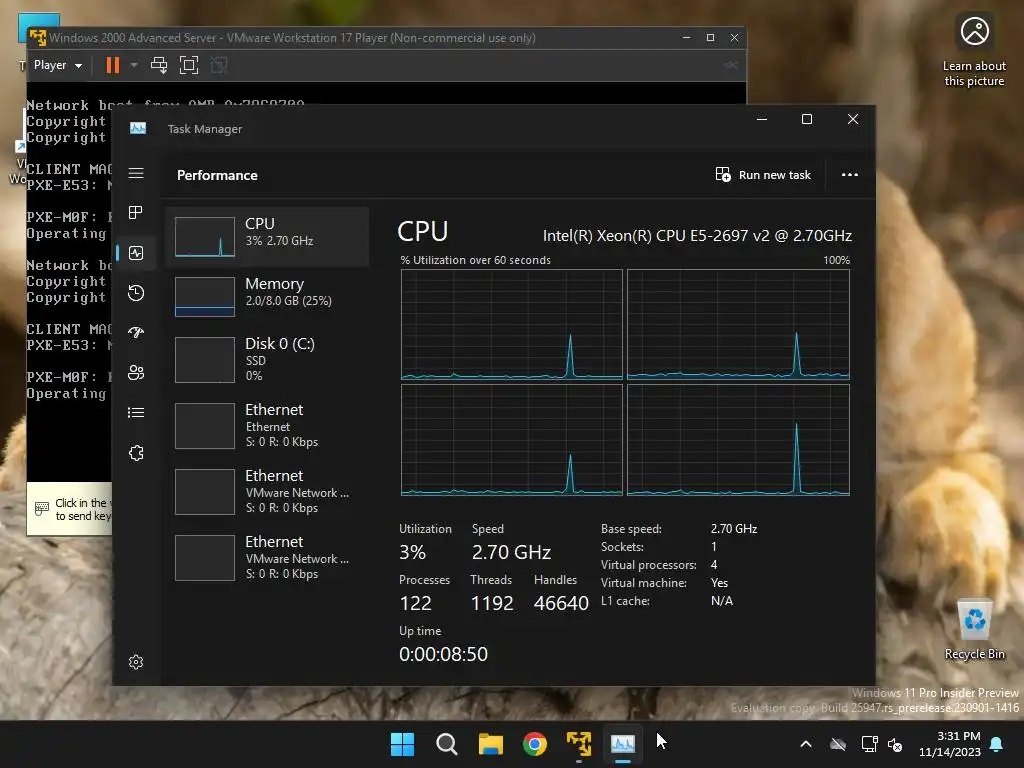Image resolution: width=1024 pixels, height=768 pixels.
Task: Click the top-left CPU core graph
Action: click(x=511, y=324)
